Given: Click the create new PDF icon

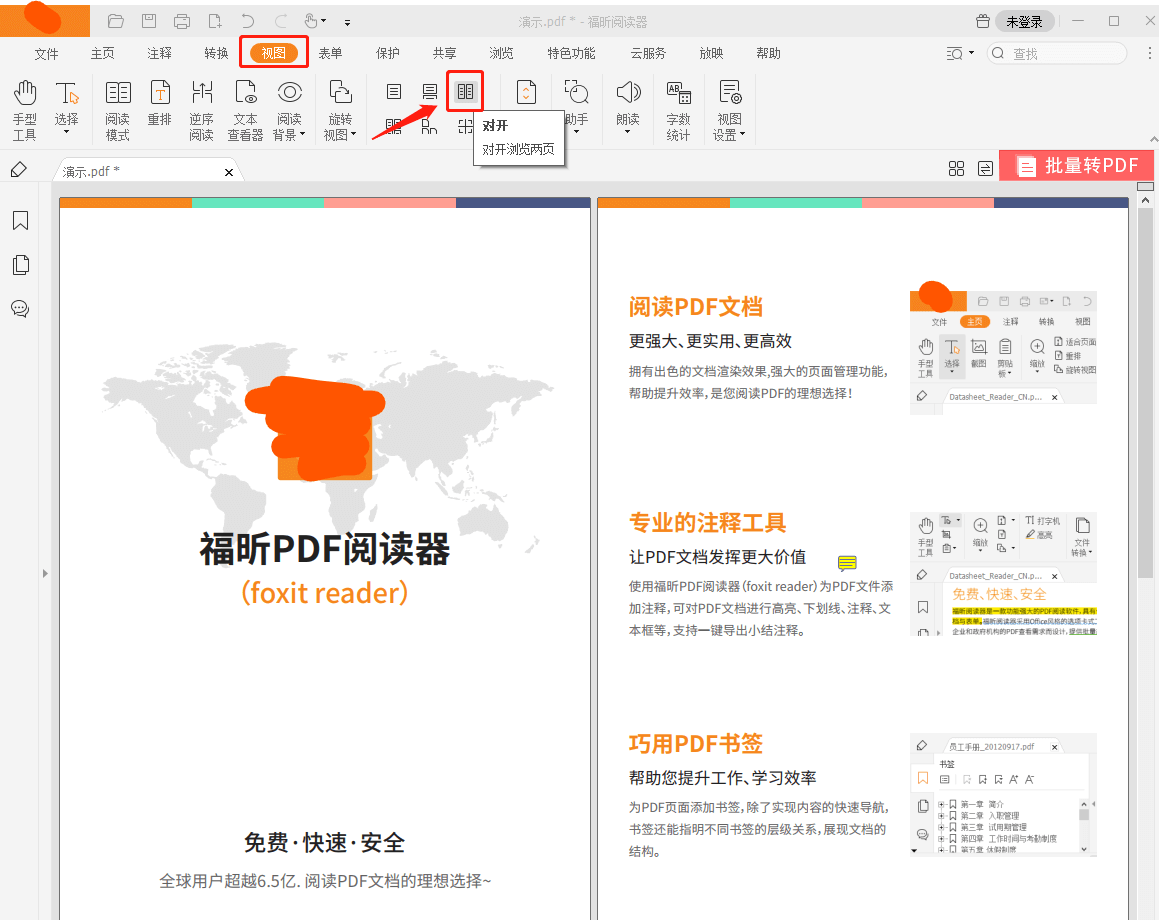Looking at the screenshot, I should 215,21.
